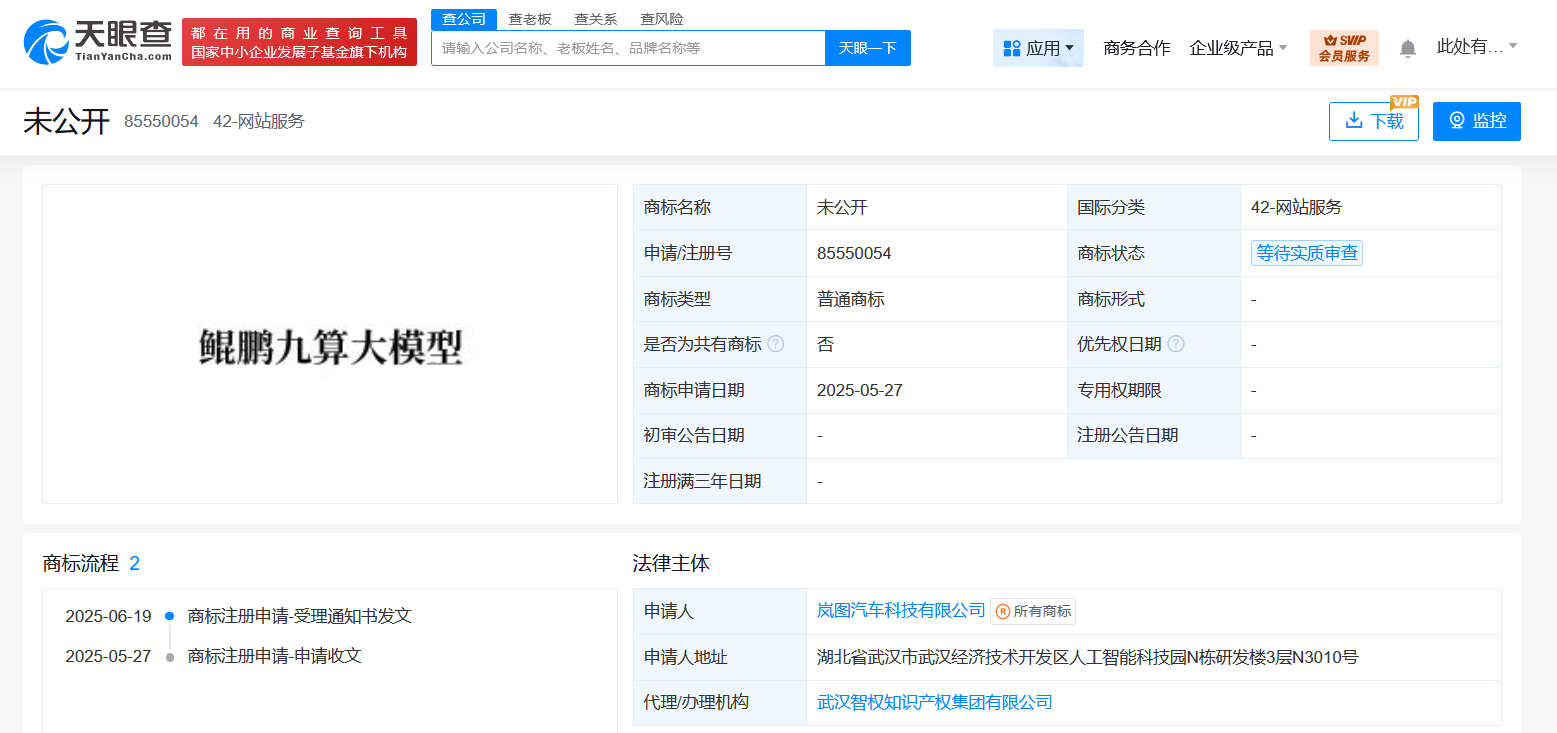Click the red promotional banner
Viewport: 1557px width, 733px height.
[x=299, y=42]
